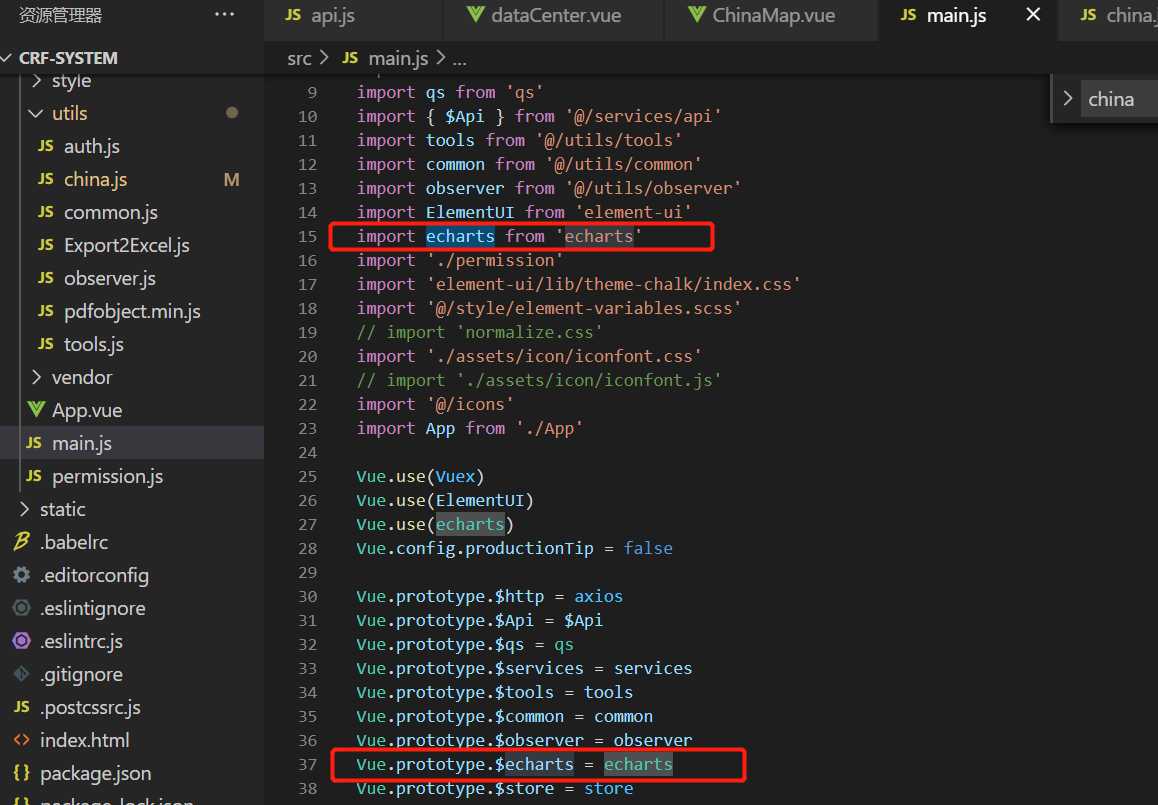Click the circle icon beside .eslintignore
Viewport: 1158px width, 805px height.
[21, 608]
